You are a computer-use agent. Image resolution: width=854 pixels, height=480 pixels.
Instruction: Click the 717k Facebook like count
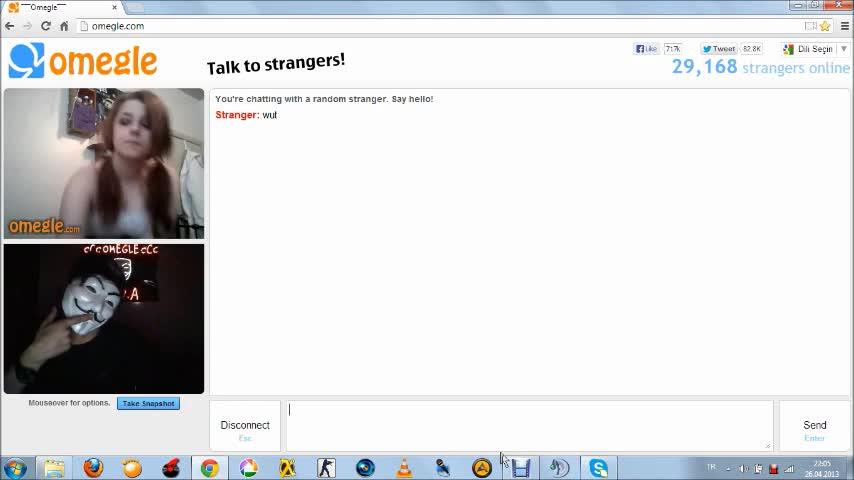tap(673, 48)
